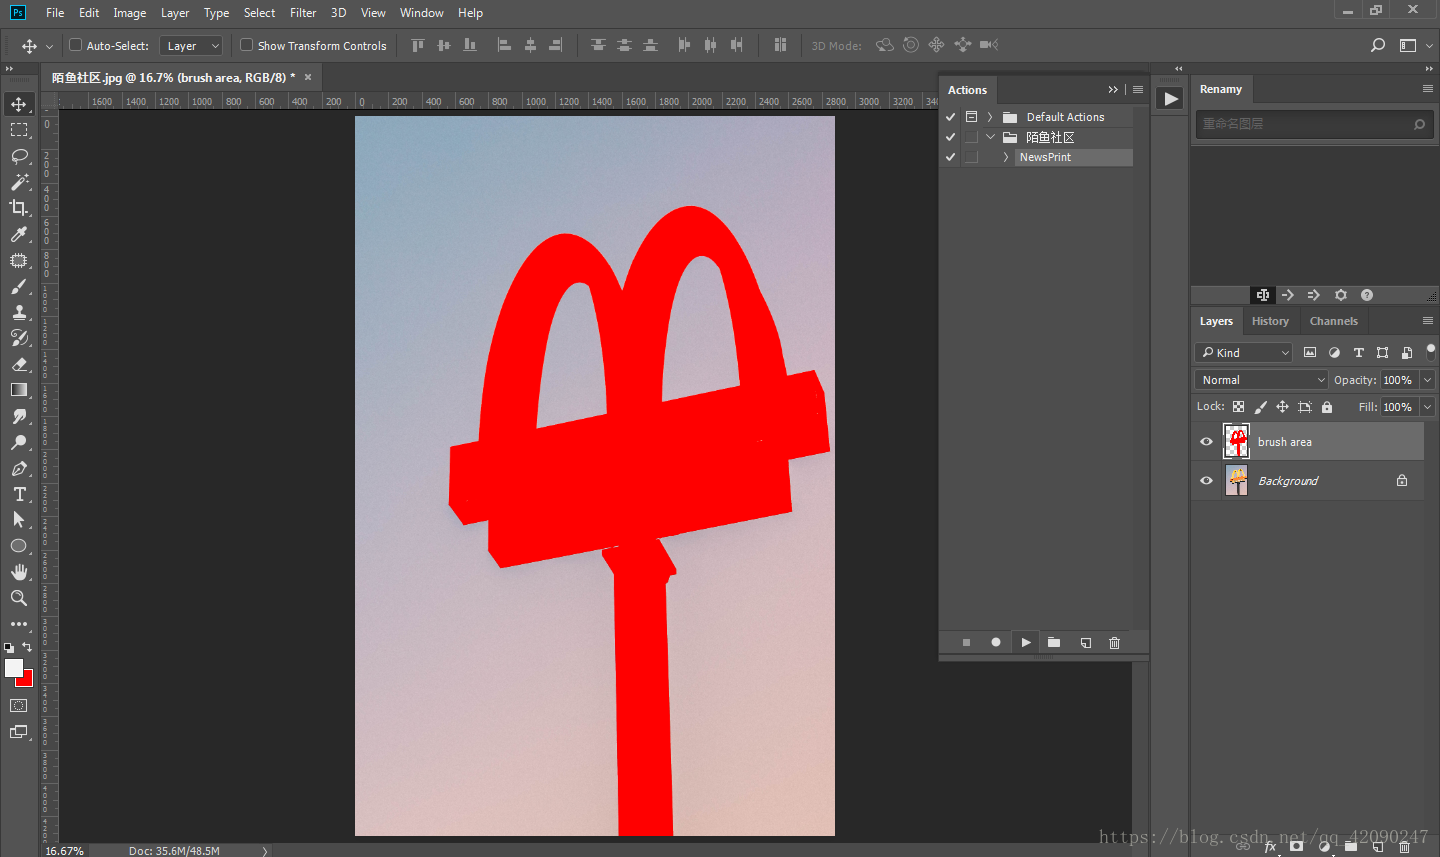Screen dimensions: 1440x857
Task: Open the File menu
Action: (x=55, y=13)
